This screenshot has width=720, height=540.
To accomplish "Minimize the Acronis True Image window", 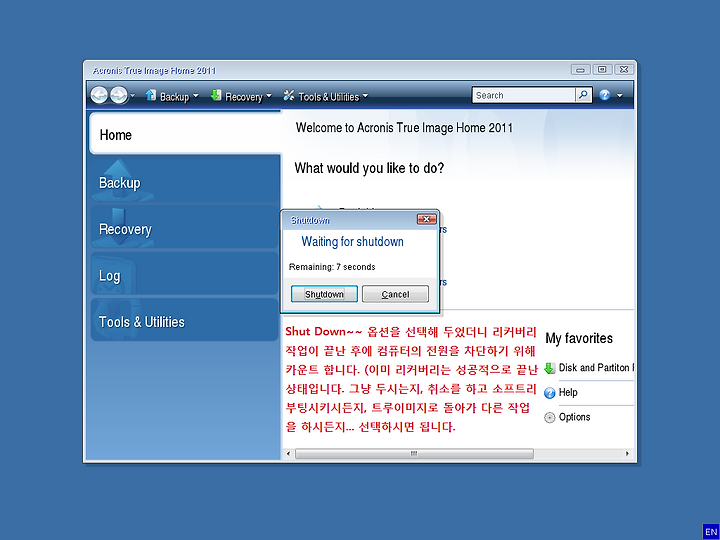I will click(x=580, y=70).
